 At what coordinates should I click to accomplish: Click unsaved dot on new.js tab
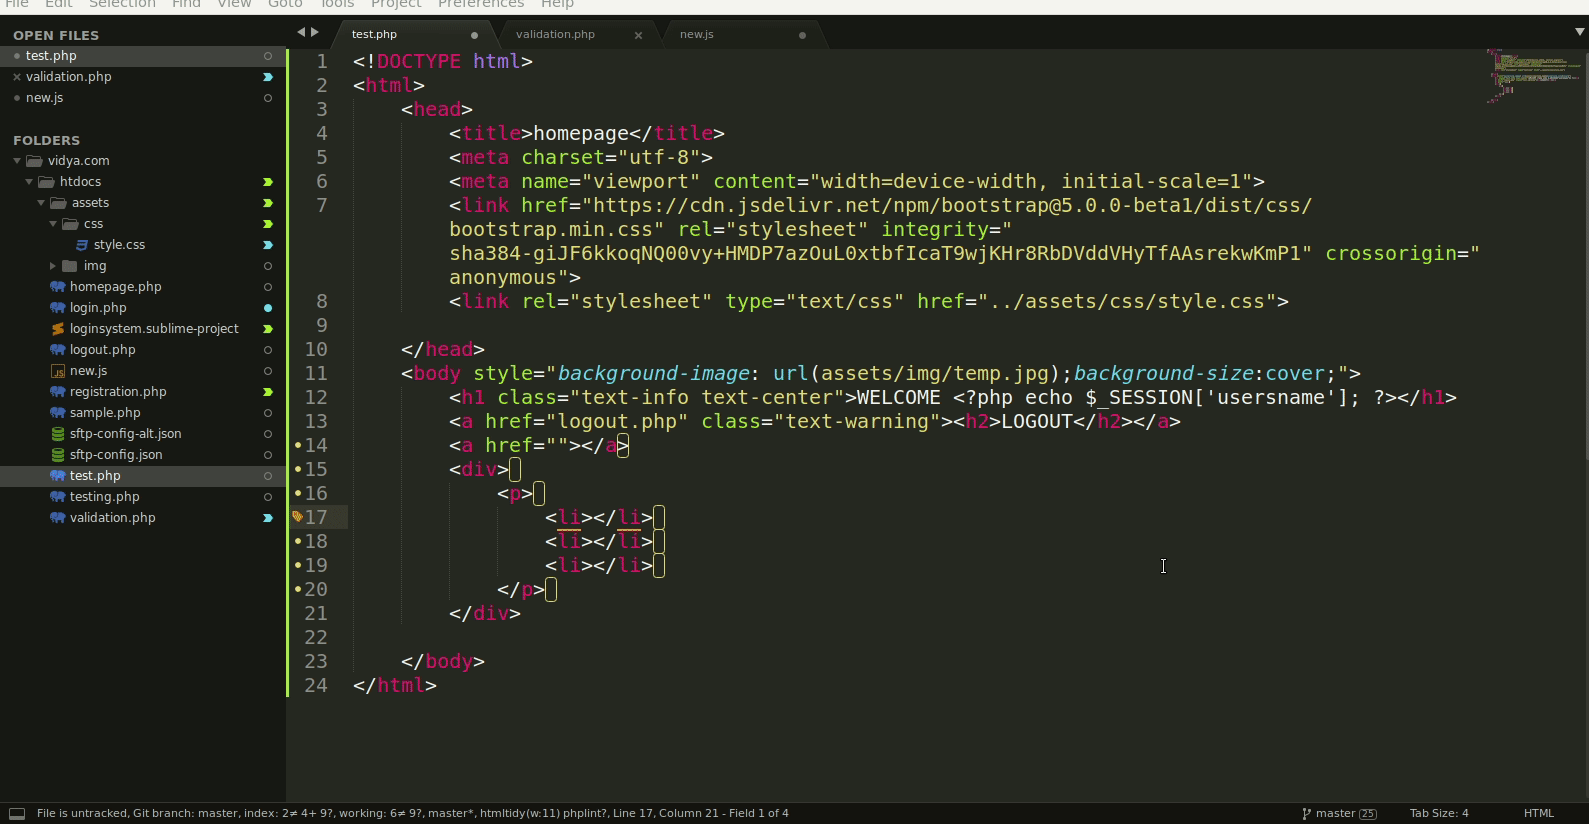[802, 35]
